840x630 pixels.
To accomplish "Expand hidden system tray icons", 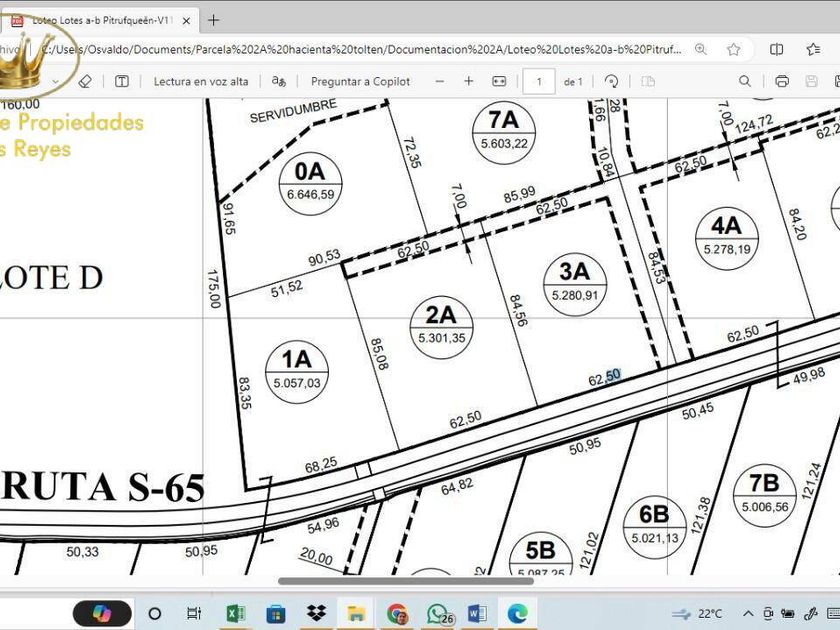I will [746, 613].
